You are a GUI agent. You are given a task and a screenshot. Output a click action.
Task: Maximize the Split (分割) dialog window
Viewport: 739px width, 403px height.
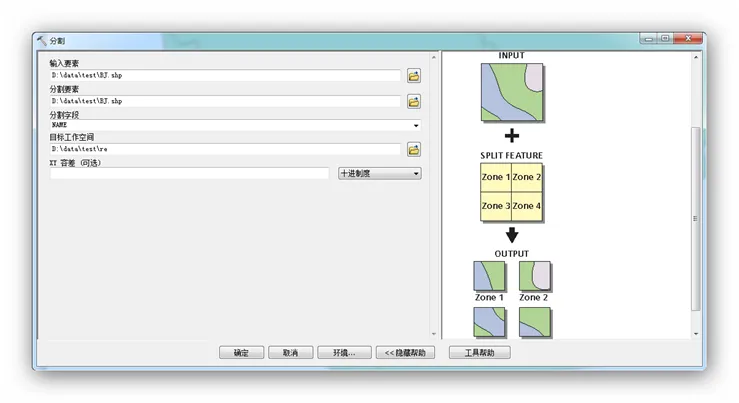[664, 39]
